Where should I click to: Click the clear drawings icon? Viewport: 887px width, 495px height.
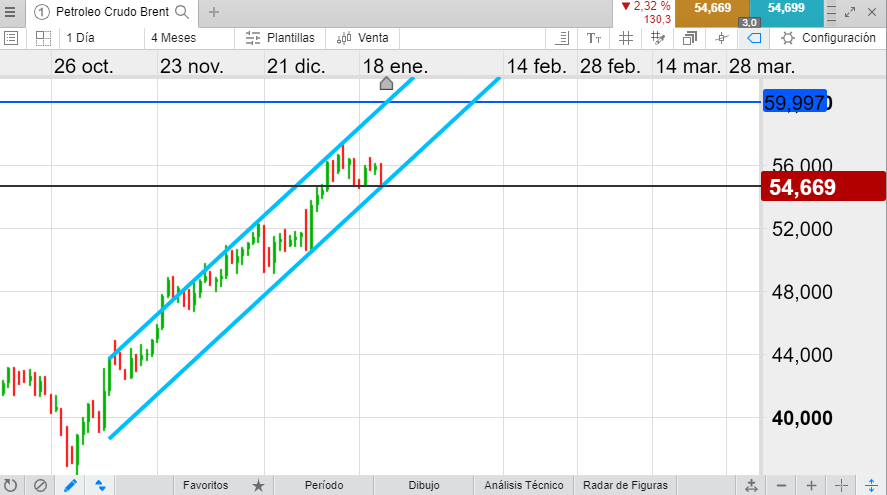[40, 485]
